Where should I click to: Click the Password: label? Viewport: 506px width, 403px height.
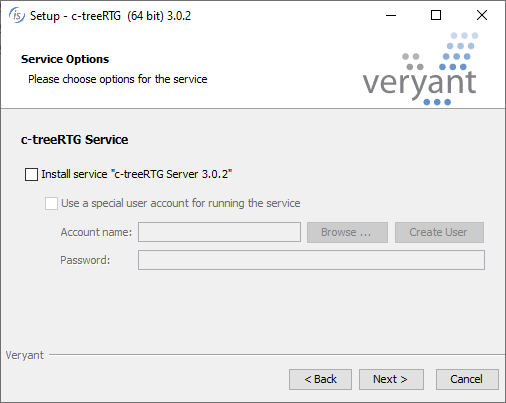pyautogui.click(x=85, y=260)
